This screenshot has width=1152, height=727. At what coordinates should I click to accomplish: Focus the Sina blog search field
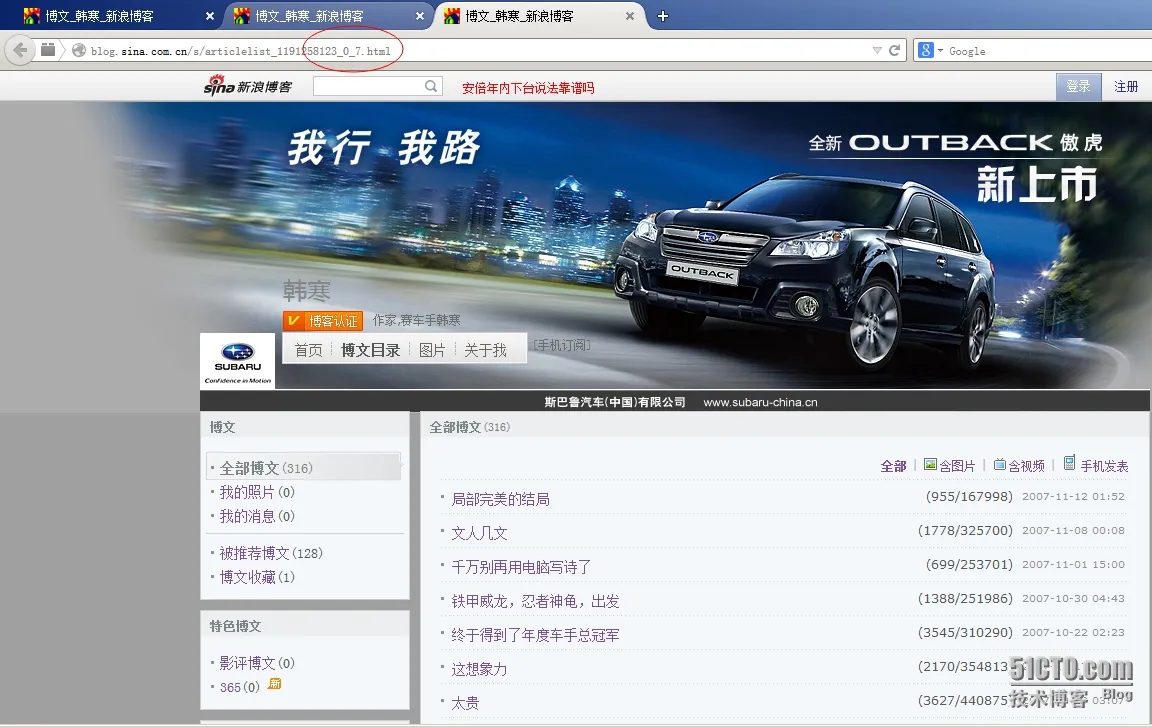(x=369, y=87)
